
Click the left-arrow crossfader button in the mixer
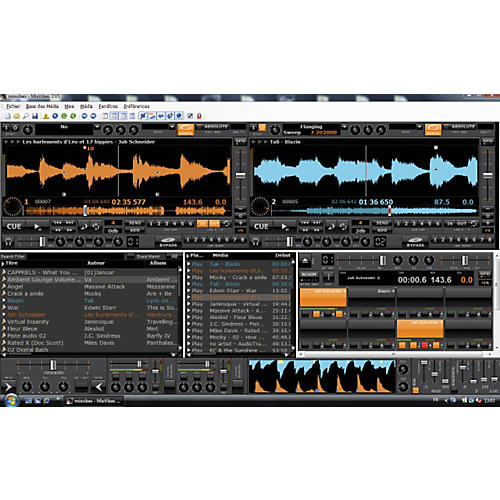[x=99, y=387]
